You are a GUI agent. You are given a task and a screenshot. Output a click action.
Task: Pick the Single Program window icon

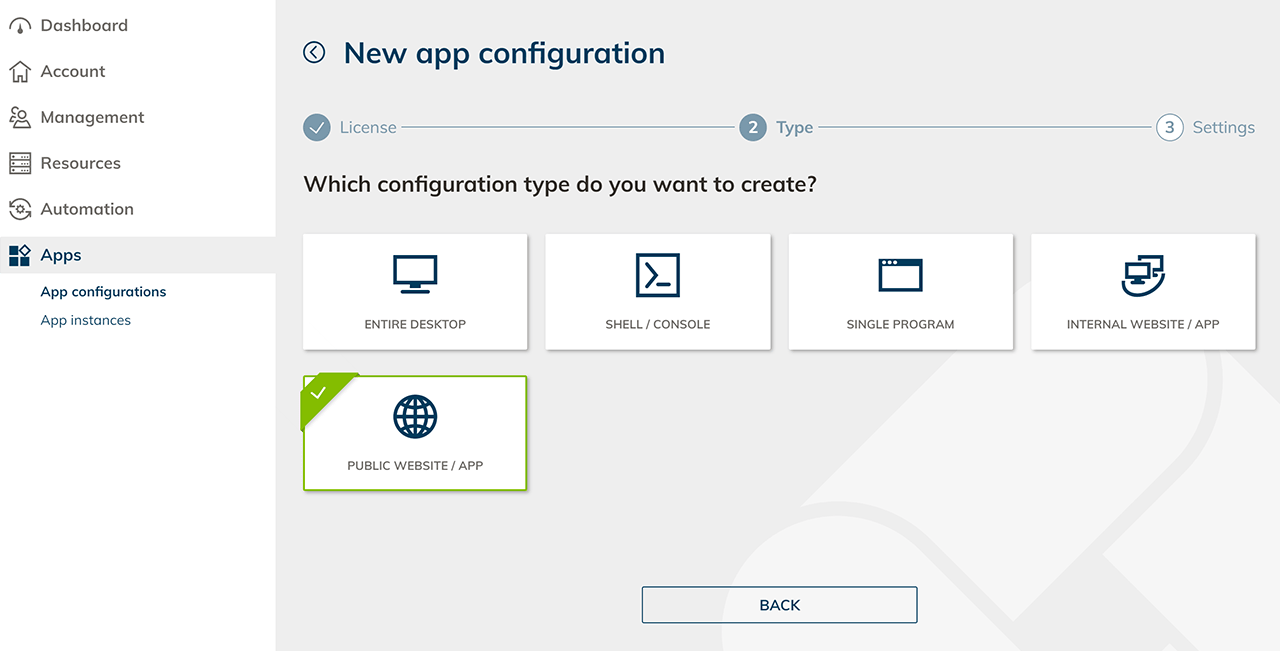[x=900, y=274]
